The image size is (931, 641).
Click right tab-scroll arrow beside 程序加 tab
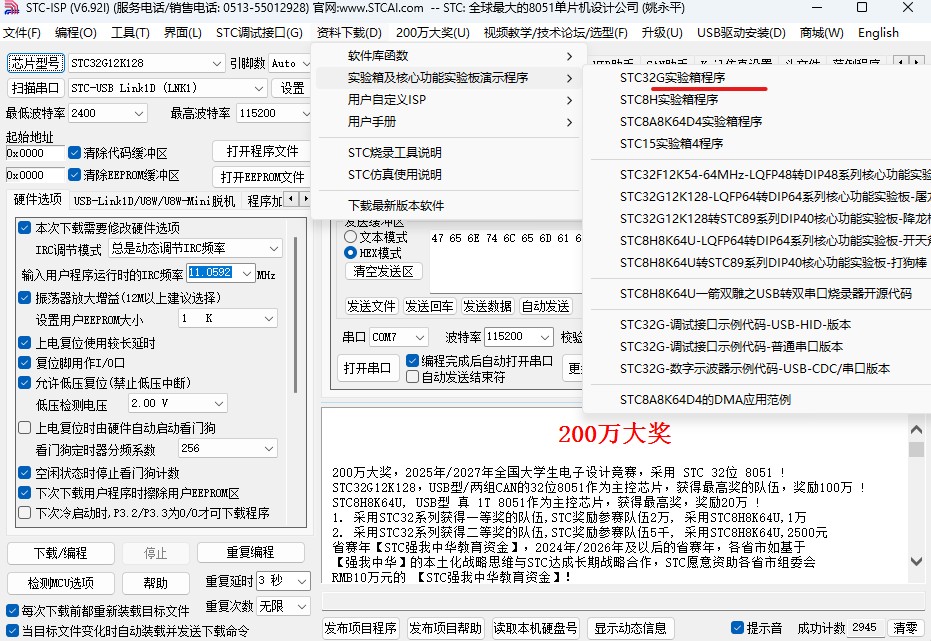[305, 199]
